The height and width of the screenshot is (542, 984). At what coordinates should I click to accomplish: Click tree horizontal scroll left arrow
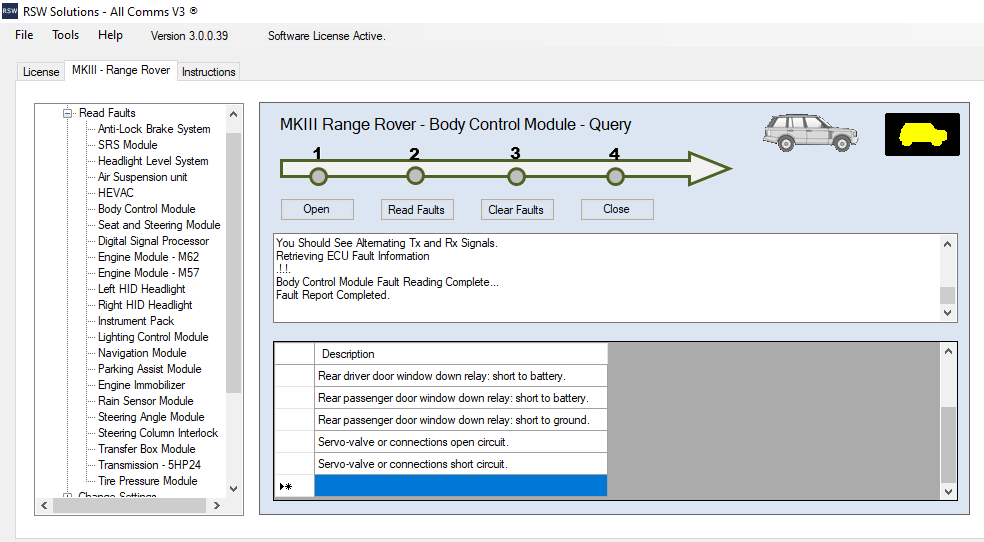coord(44,506)
